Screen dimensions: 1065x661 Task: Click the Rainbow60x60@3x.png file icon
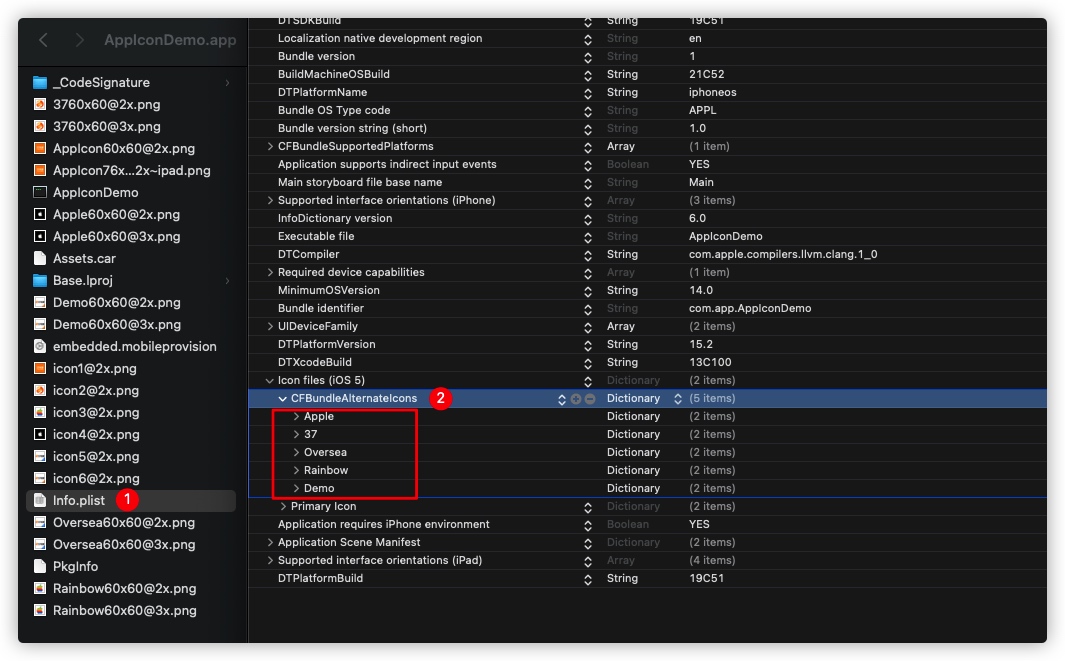click(40, 611)
